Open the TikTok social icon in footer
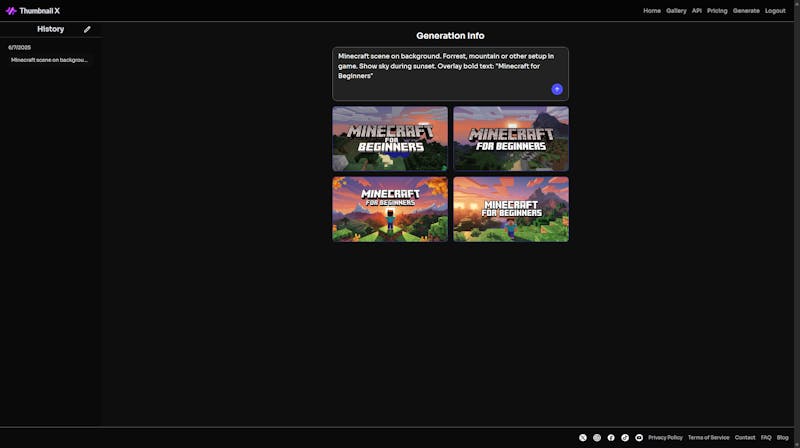800x448 pixels. point(624,437)
